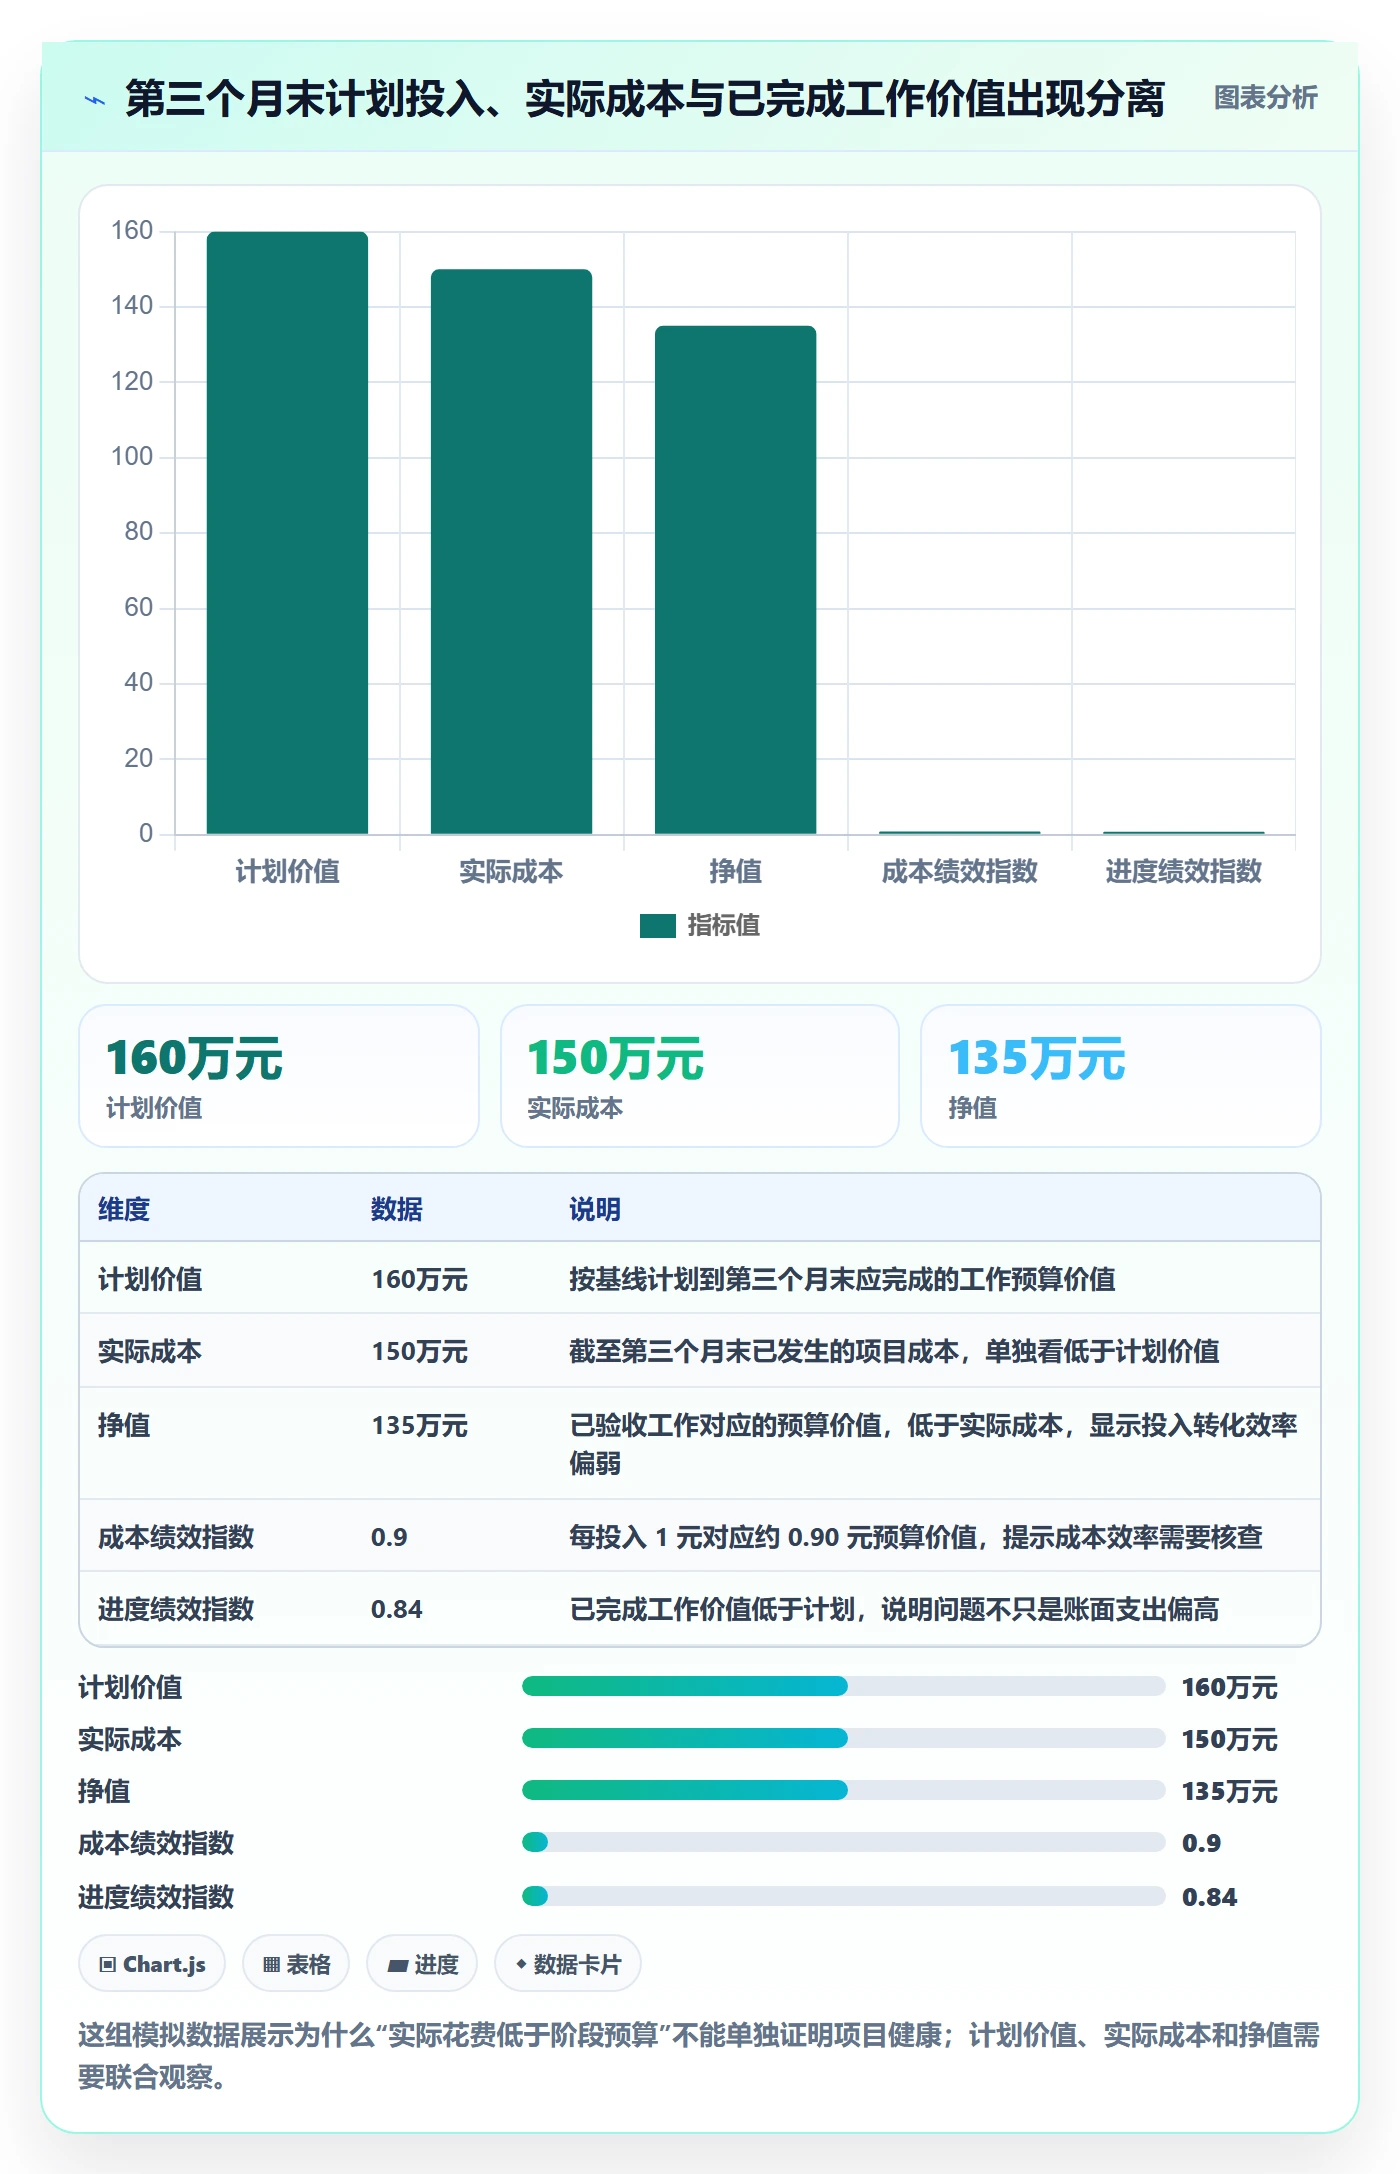Click the 图表分析 label in header
This screenshot has height=2174, width=1400.
pyautogui.click(x=1265, y=98)
